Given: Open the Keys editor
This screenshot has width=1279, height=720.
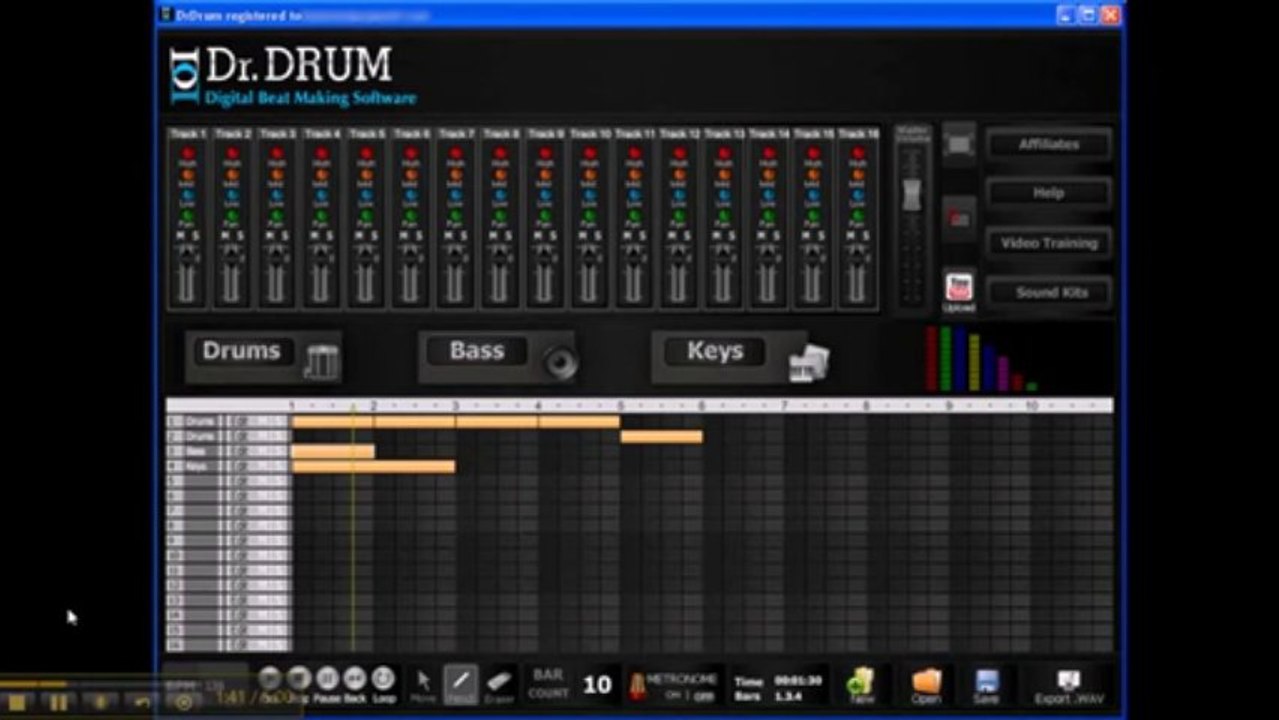Looking at the screenshot, I should point(714,351).
